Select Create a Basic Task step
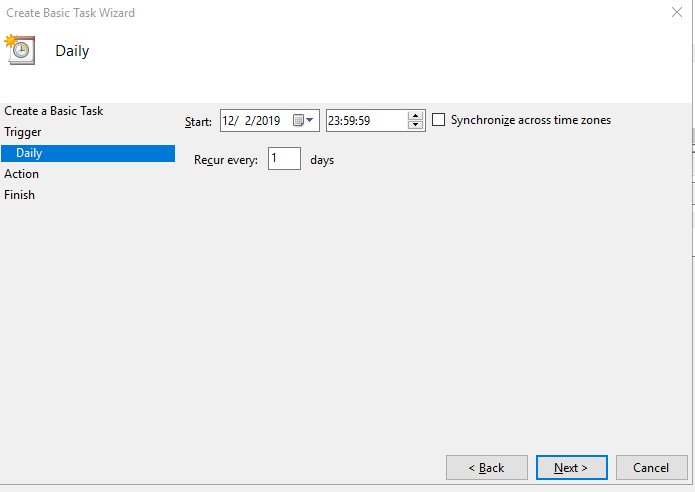The height and width of the screenshot is (492, 695). [x=54, y=111]
